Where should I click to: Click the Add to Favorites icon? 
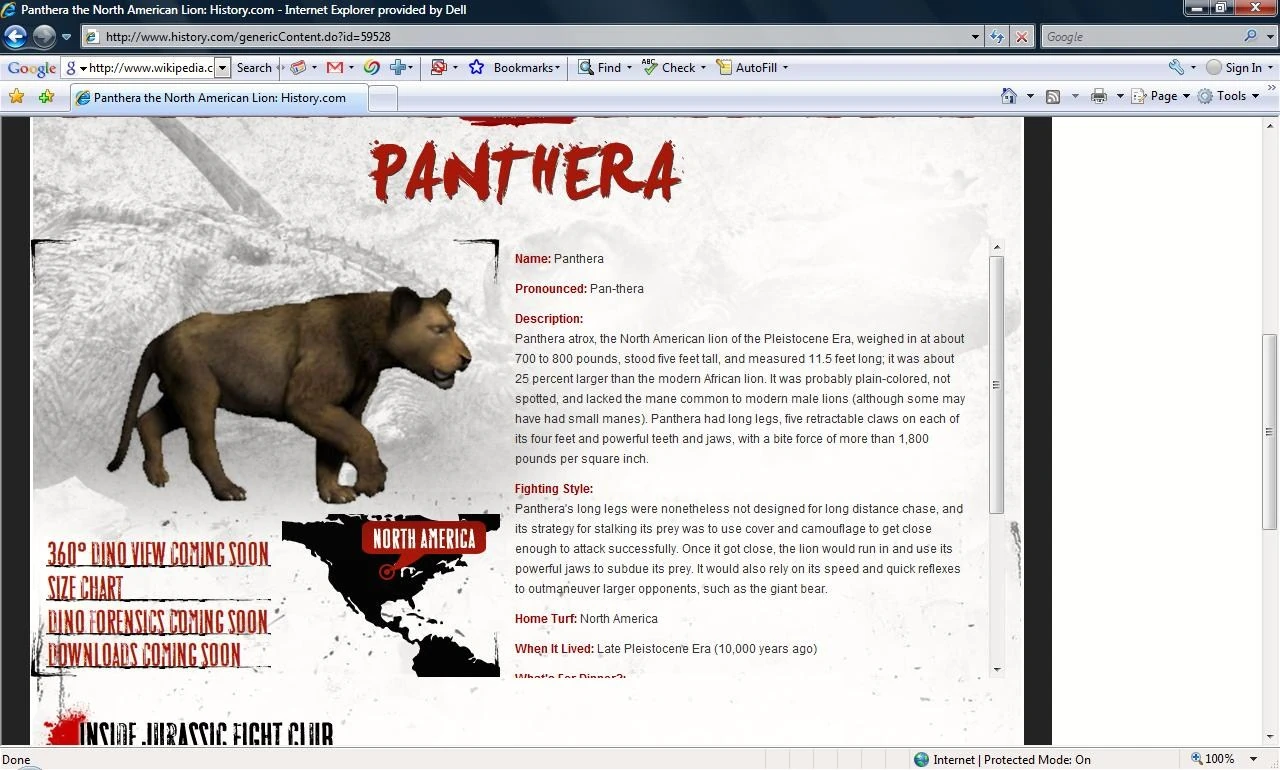(46, 97)
